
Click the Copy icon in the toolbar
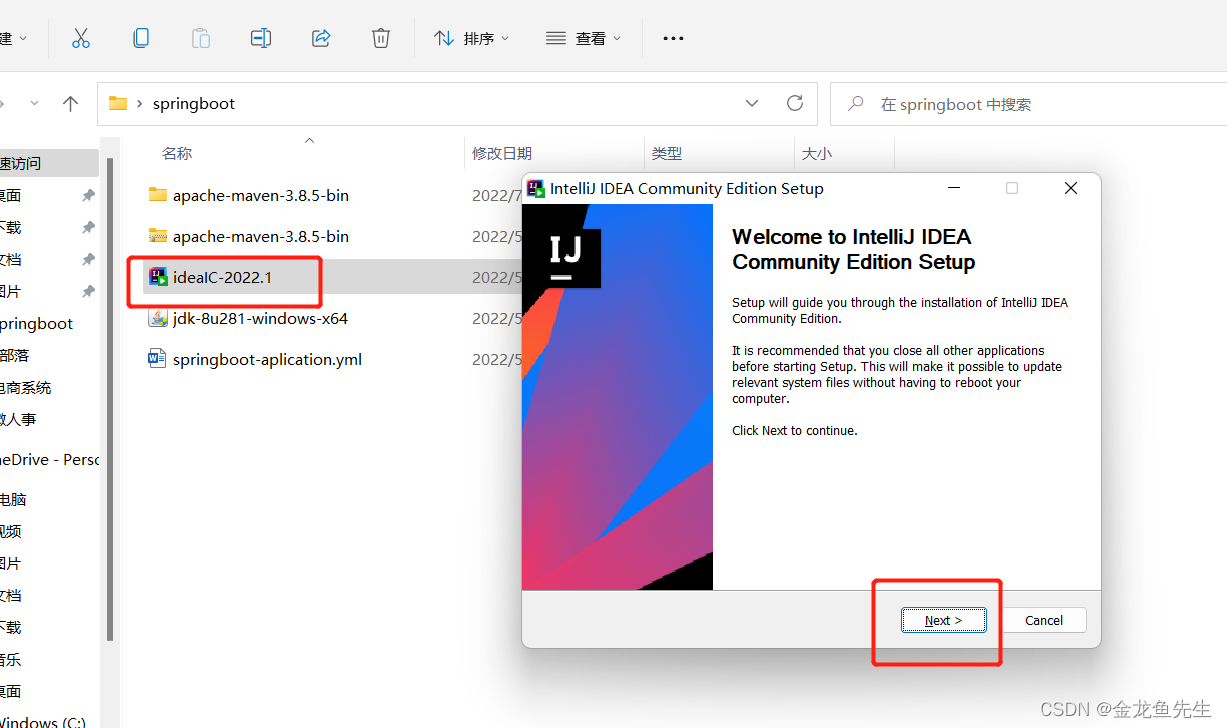tap(141, 37)
